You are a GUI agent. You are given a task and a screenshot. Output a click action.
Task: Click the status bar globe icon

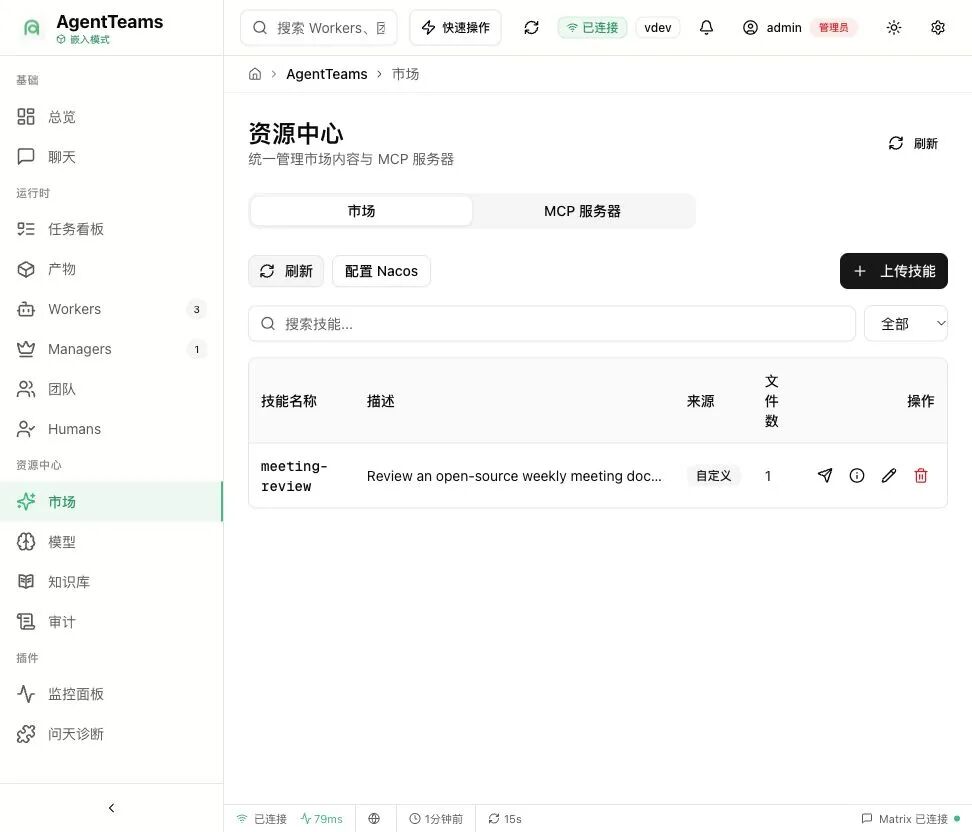click(374, 819)
